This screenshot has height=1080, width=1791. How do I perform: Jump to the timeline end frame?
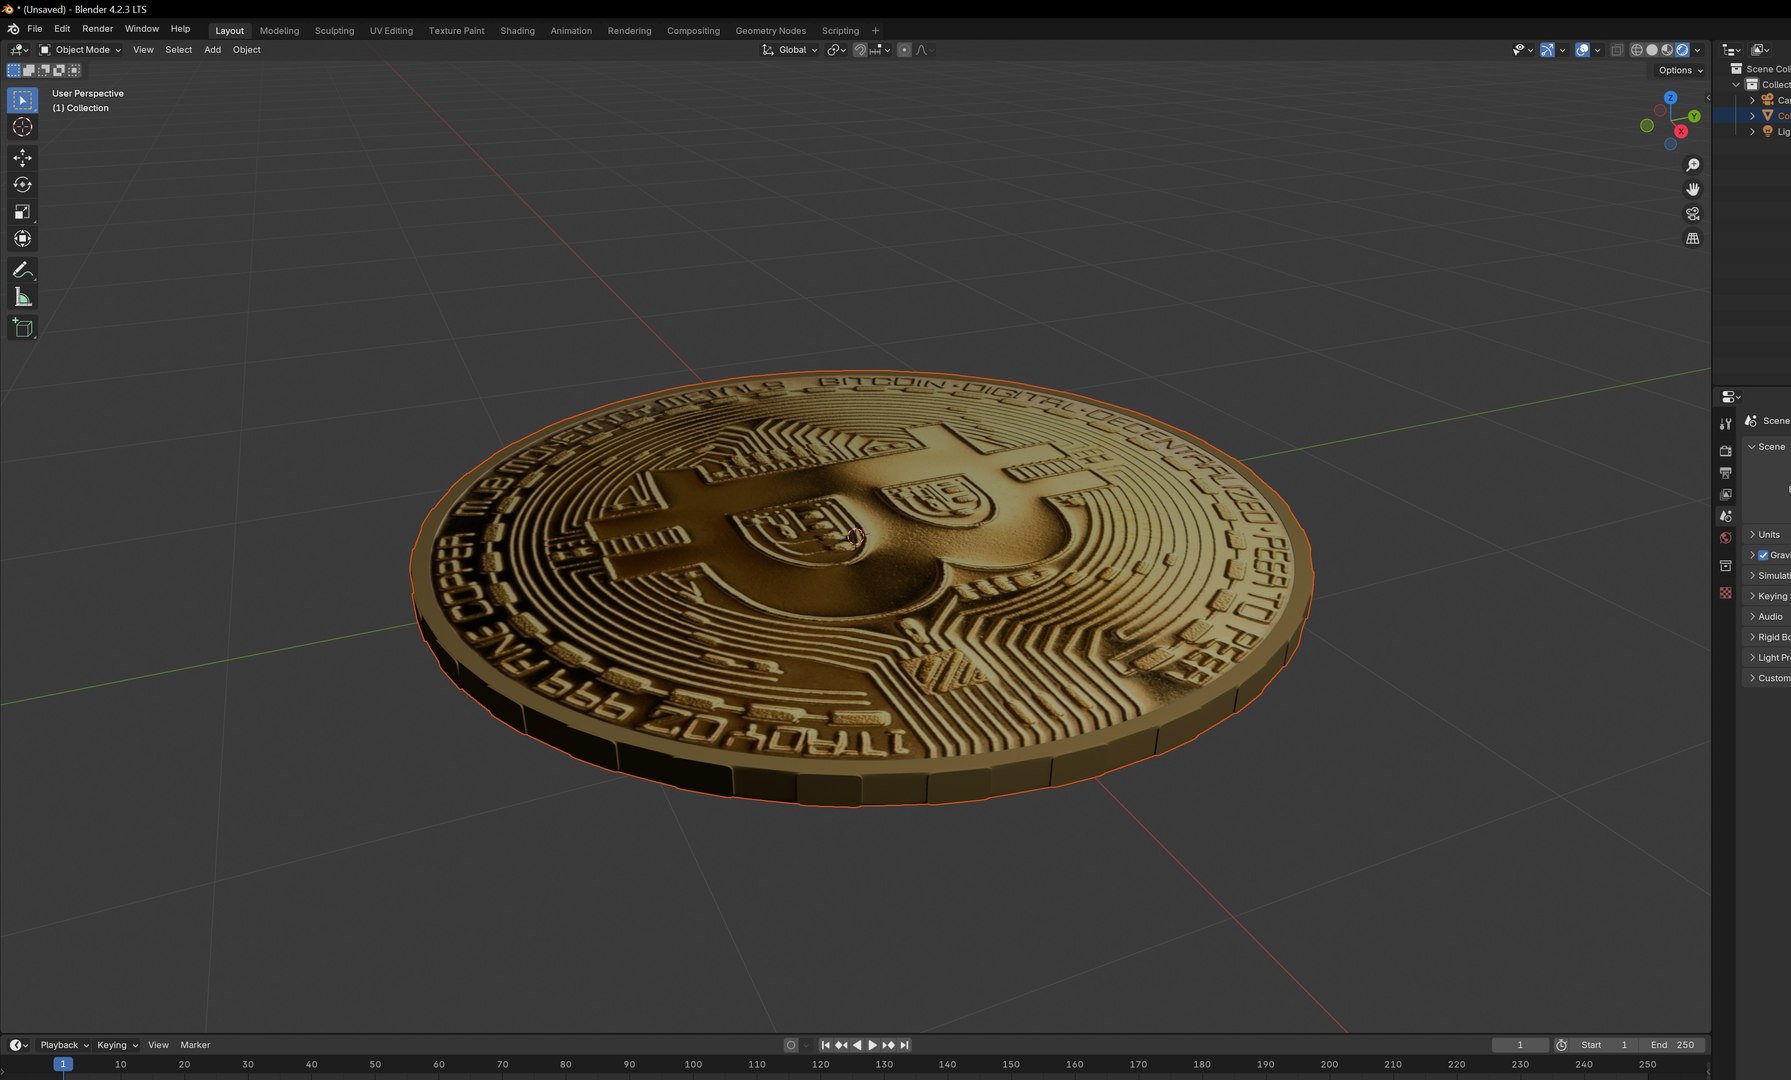[x=905, y=1045]
